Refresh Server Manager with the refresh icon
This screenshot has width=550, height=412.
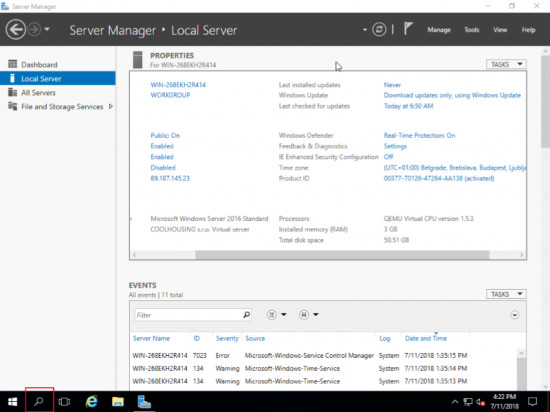point(379,29)
